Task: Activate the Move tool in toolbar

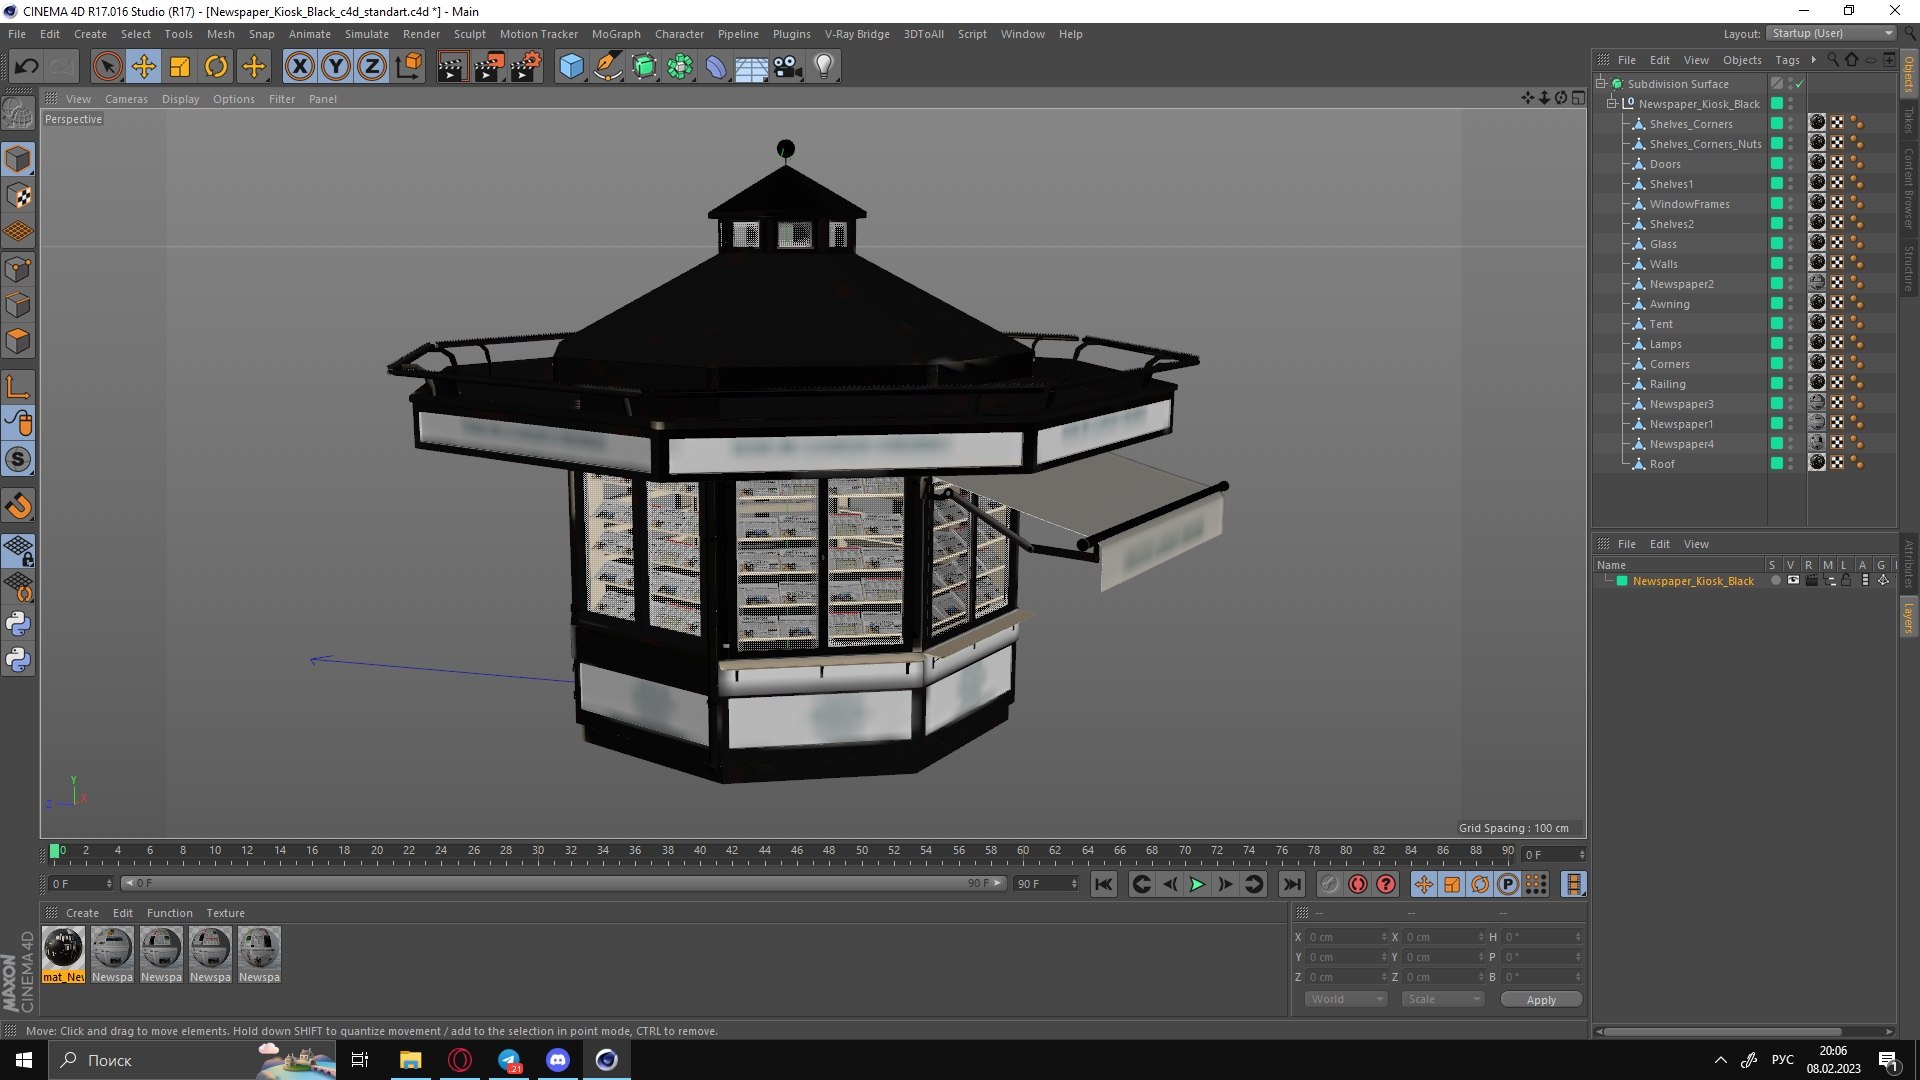Action: [x=143, y=67]
